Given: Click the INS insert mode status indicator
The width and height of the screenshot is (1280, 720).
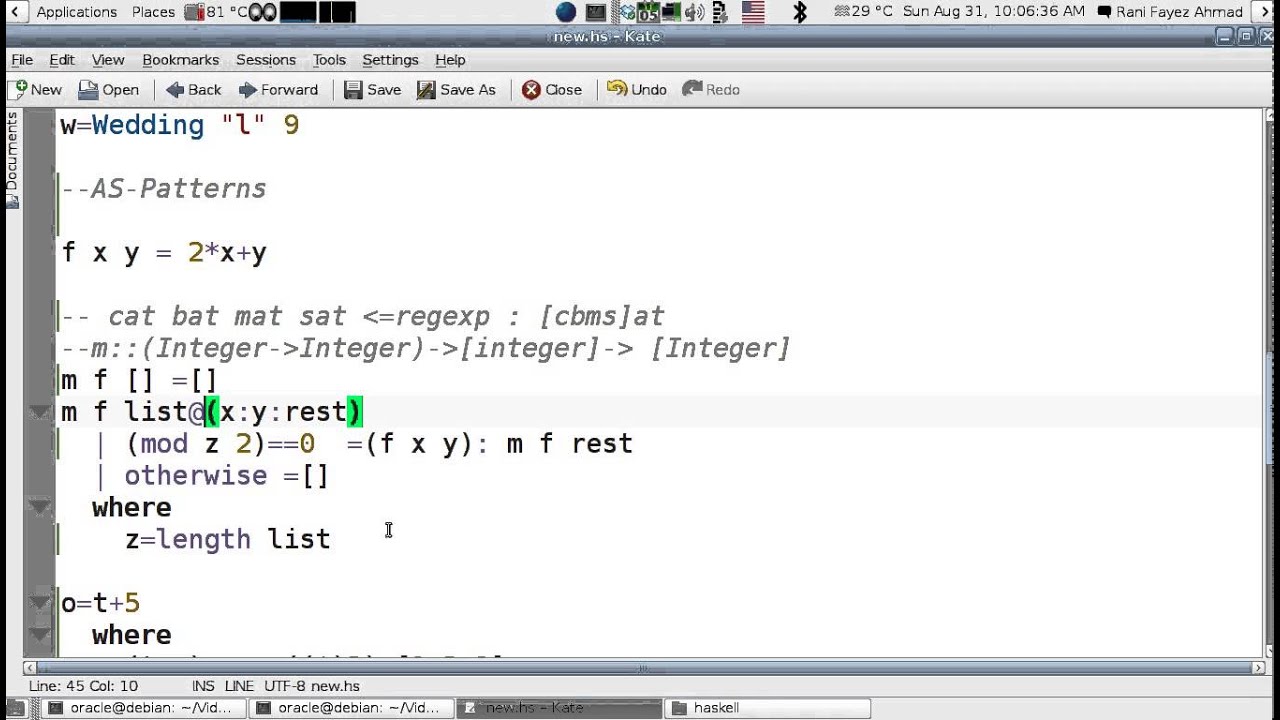Looking at the screenshot, I should [202, 686].
